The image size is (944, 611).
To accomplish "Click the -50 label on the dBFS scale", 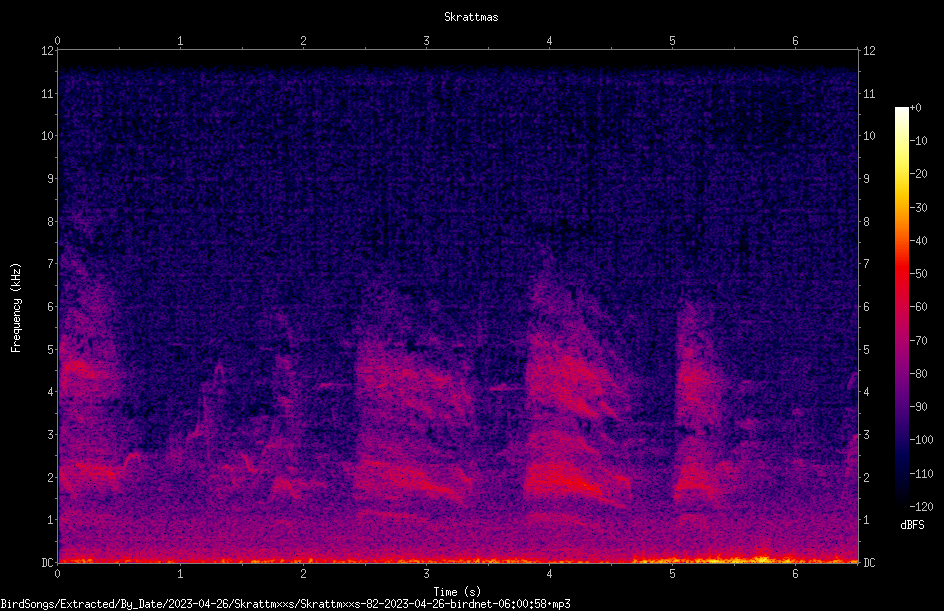I will (x=918, y=273).
